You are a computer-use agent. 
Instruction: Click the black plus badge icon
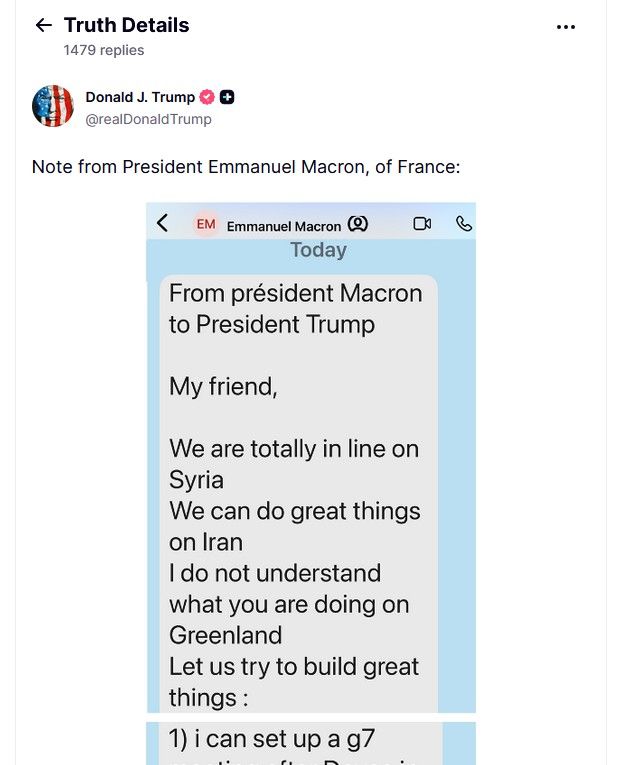tap(228, 97)
